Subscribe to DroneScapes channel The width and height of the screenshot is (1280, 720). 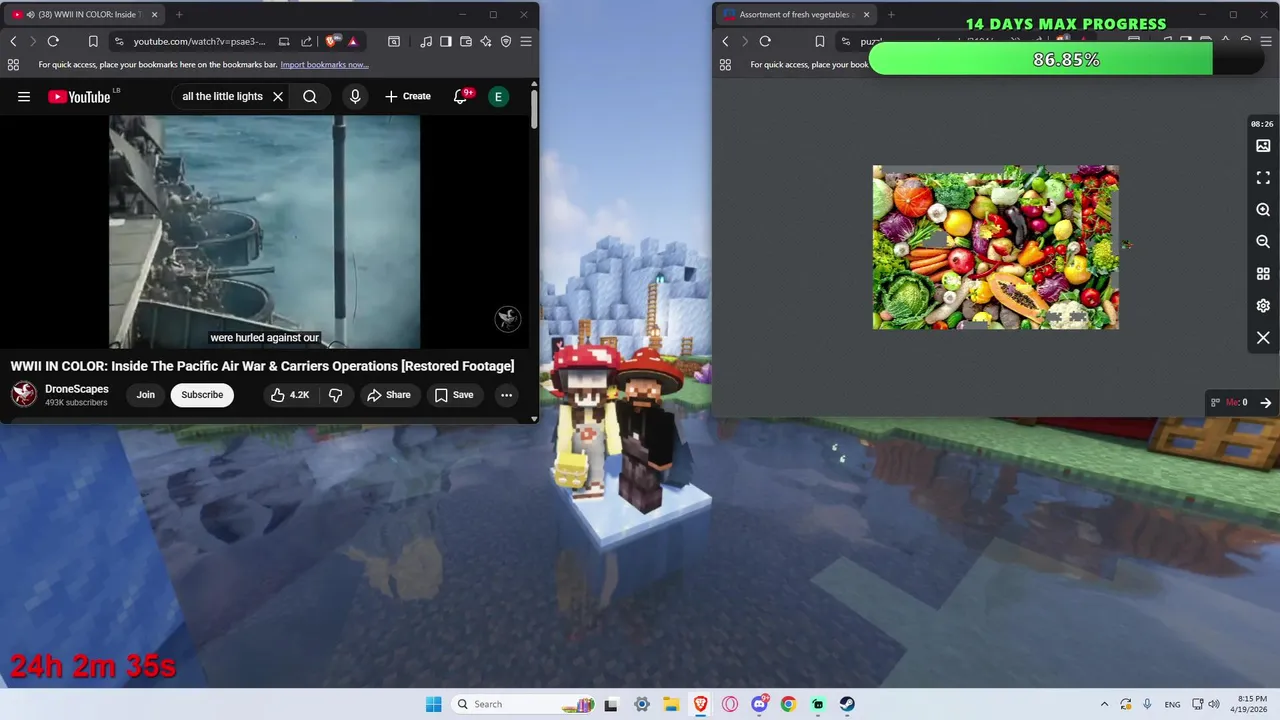click(x=202, y=395)
